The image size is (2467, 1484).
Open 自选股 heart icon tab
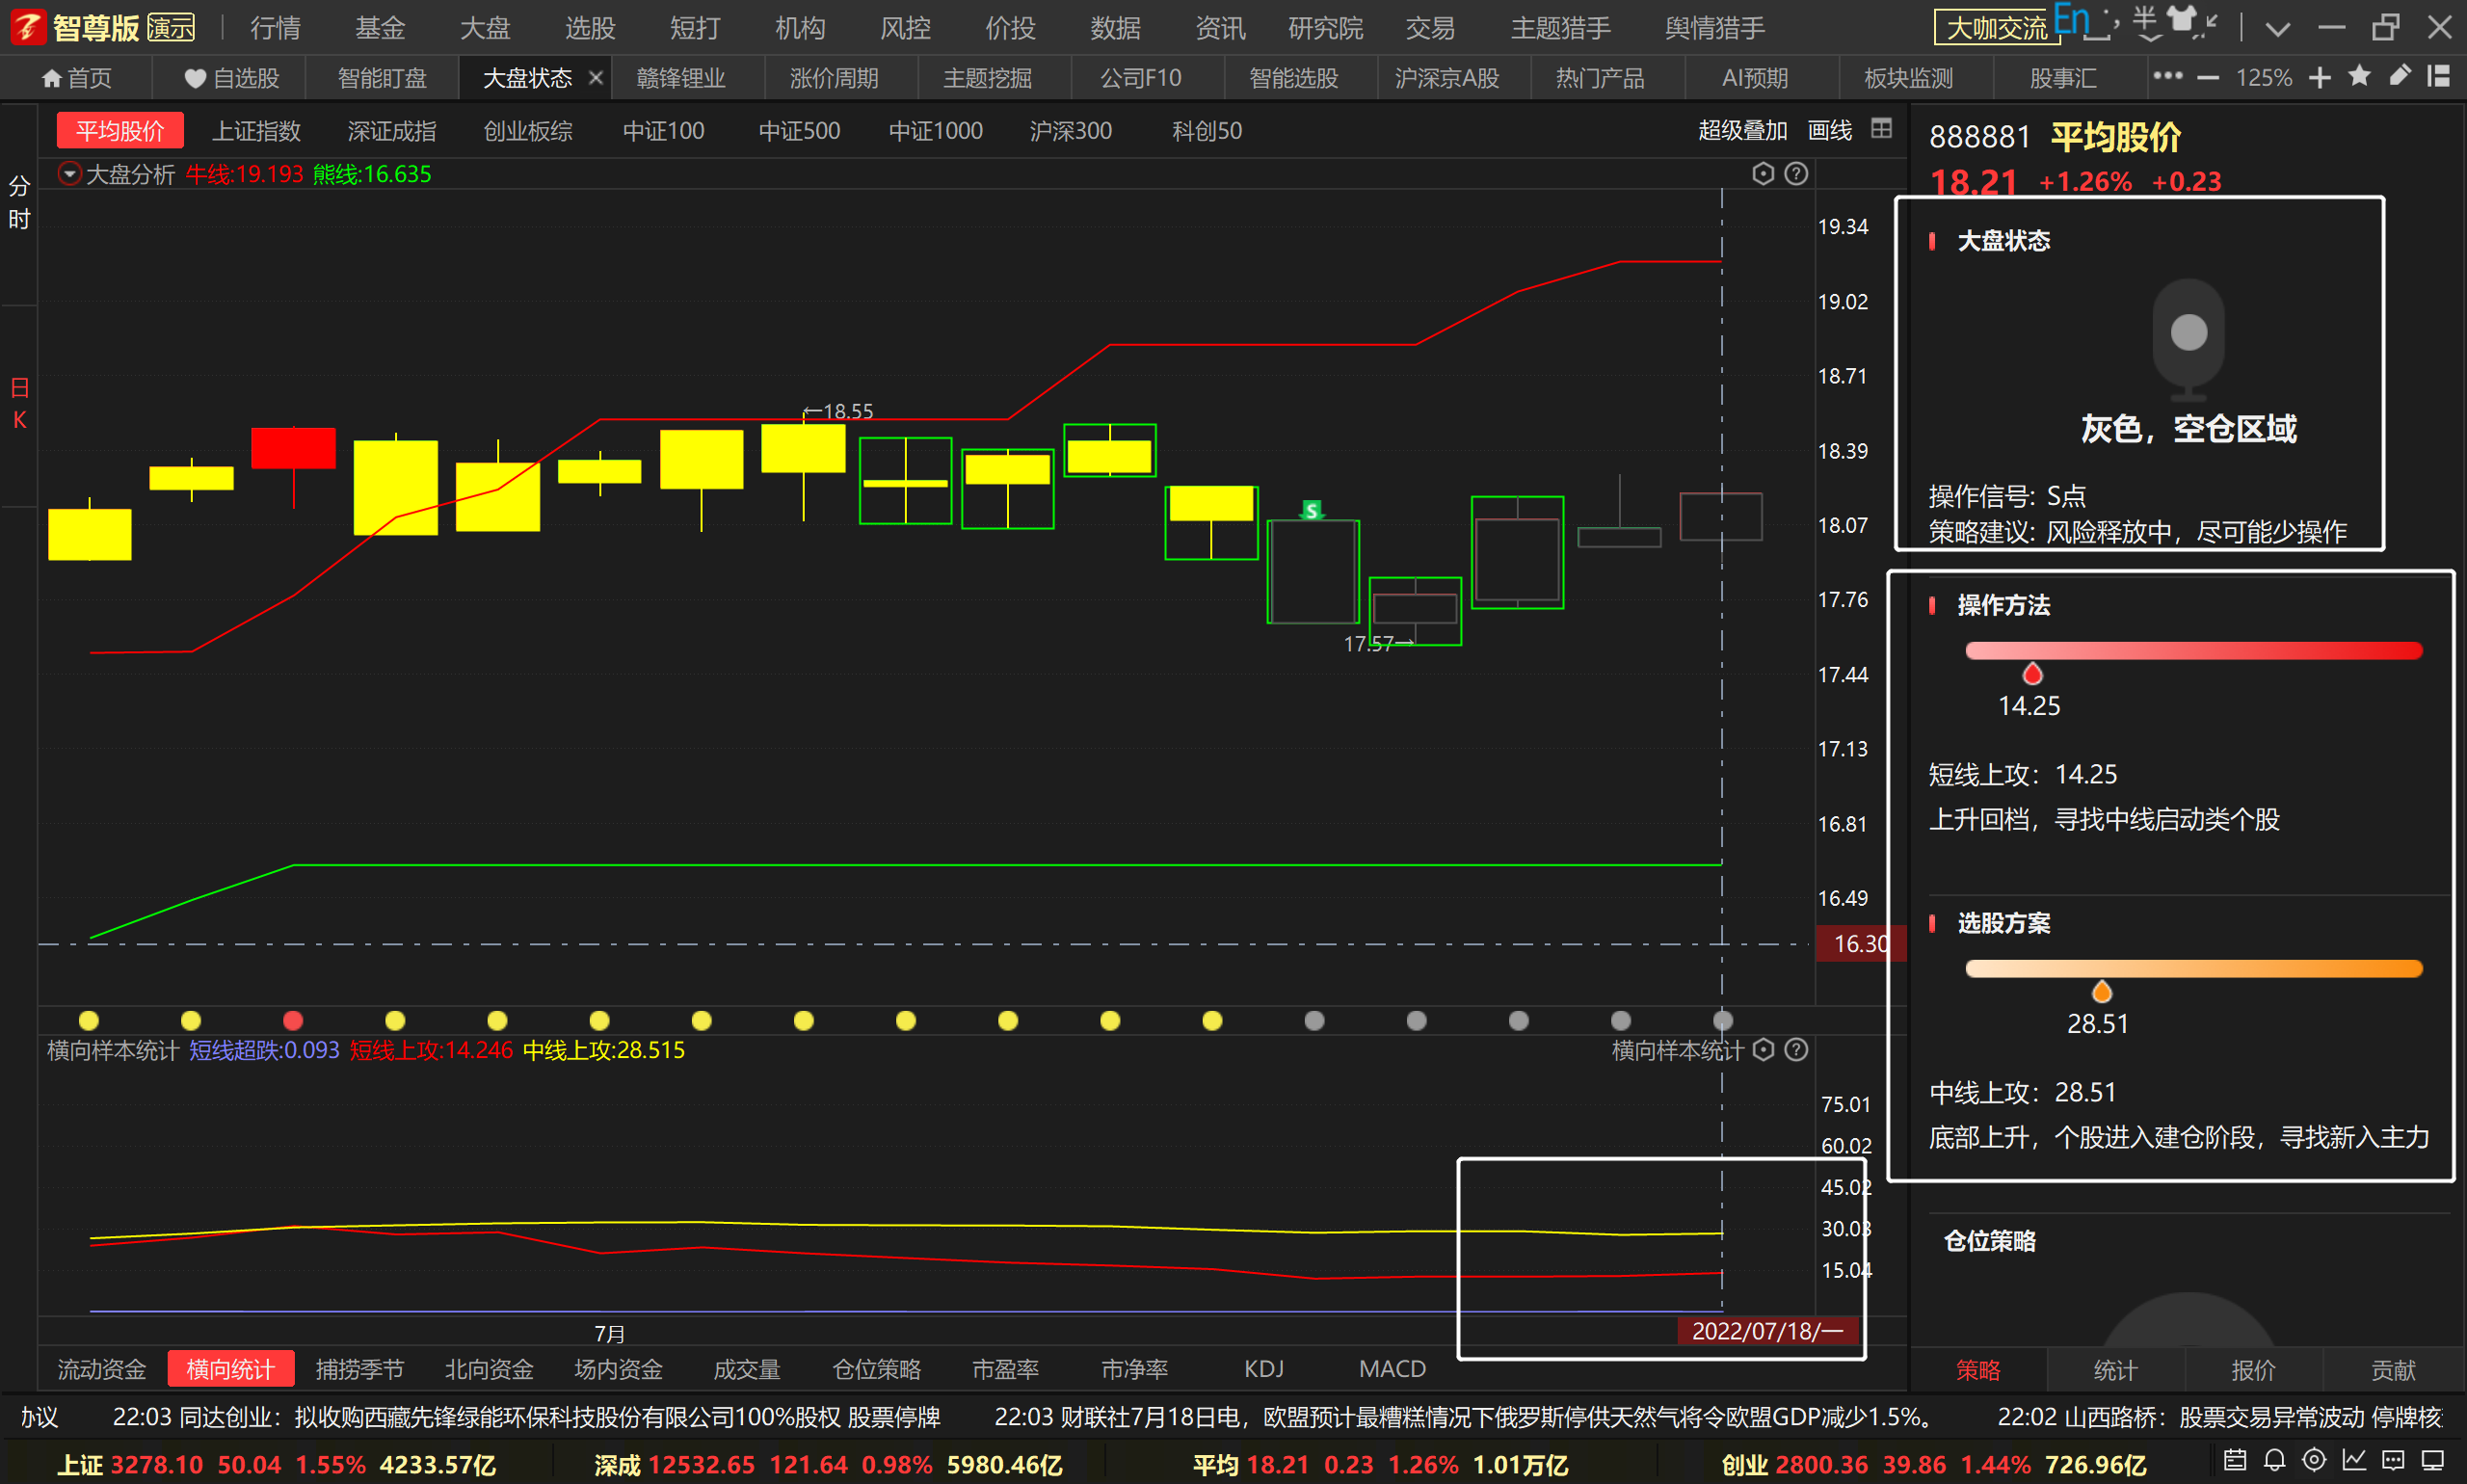pyautogui.click(x=232, y=78)
